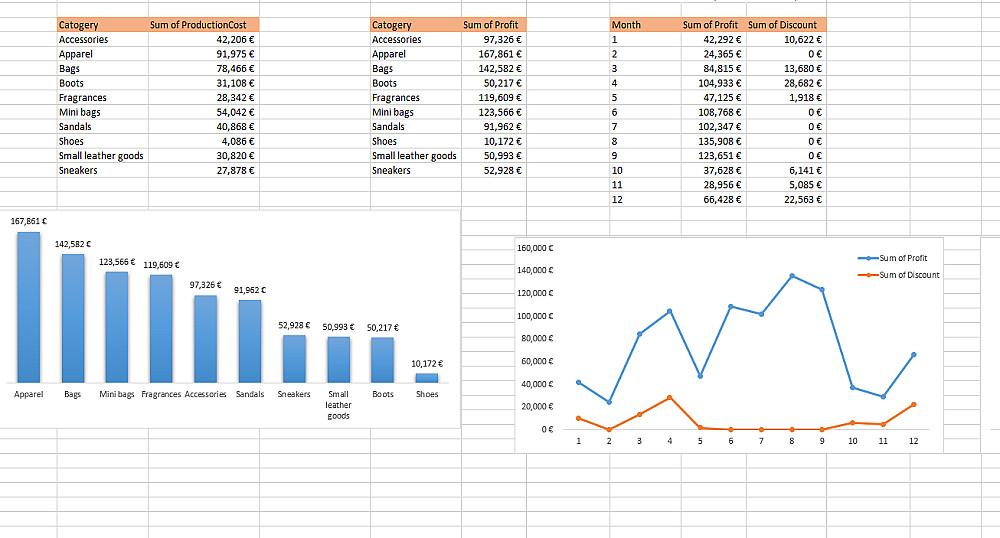Select the 160,000 € axis label

click(x=535, y=248)
